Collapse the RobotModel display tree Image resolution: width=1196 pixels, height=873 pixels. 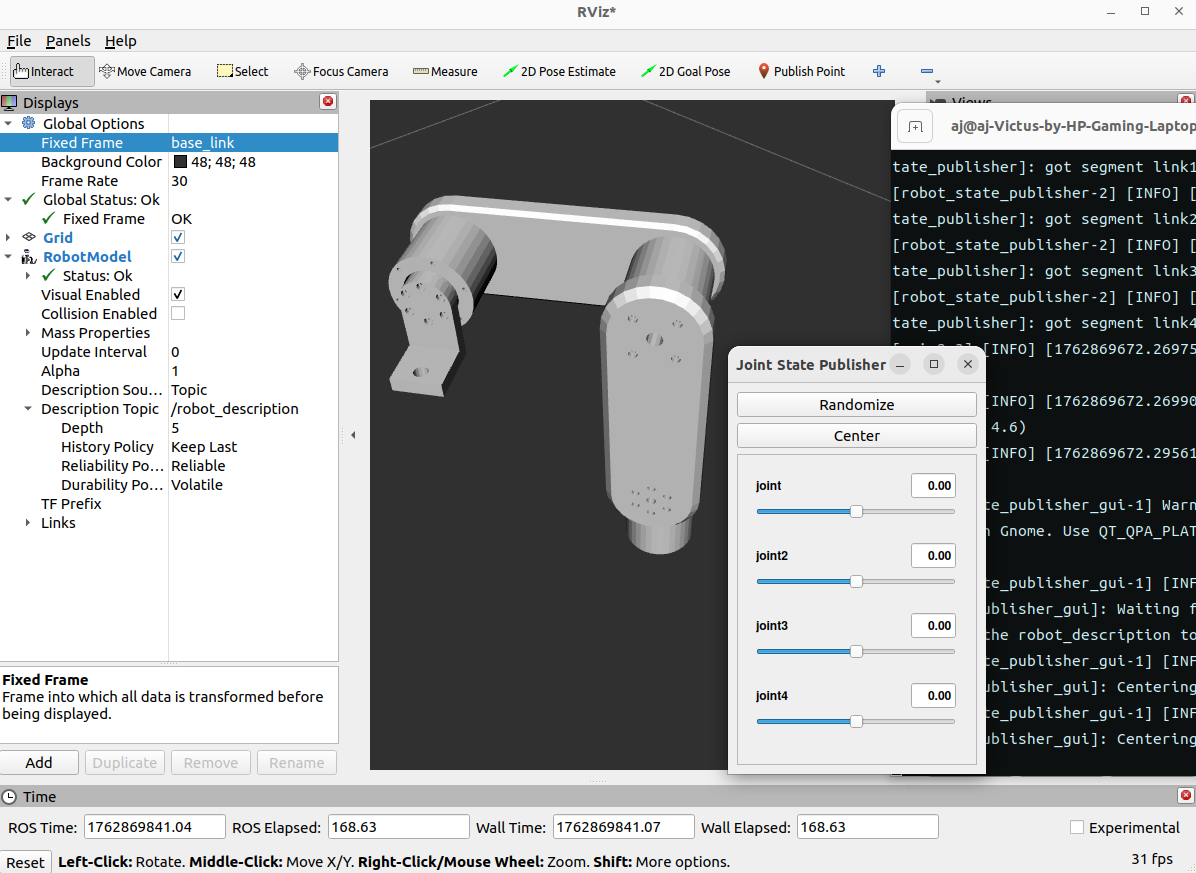click(x=8, y=256)
